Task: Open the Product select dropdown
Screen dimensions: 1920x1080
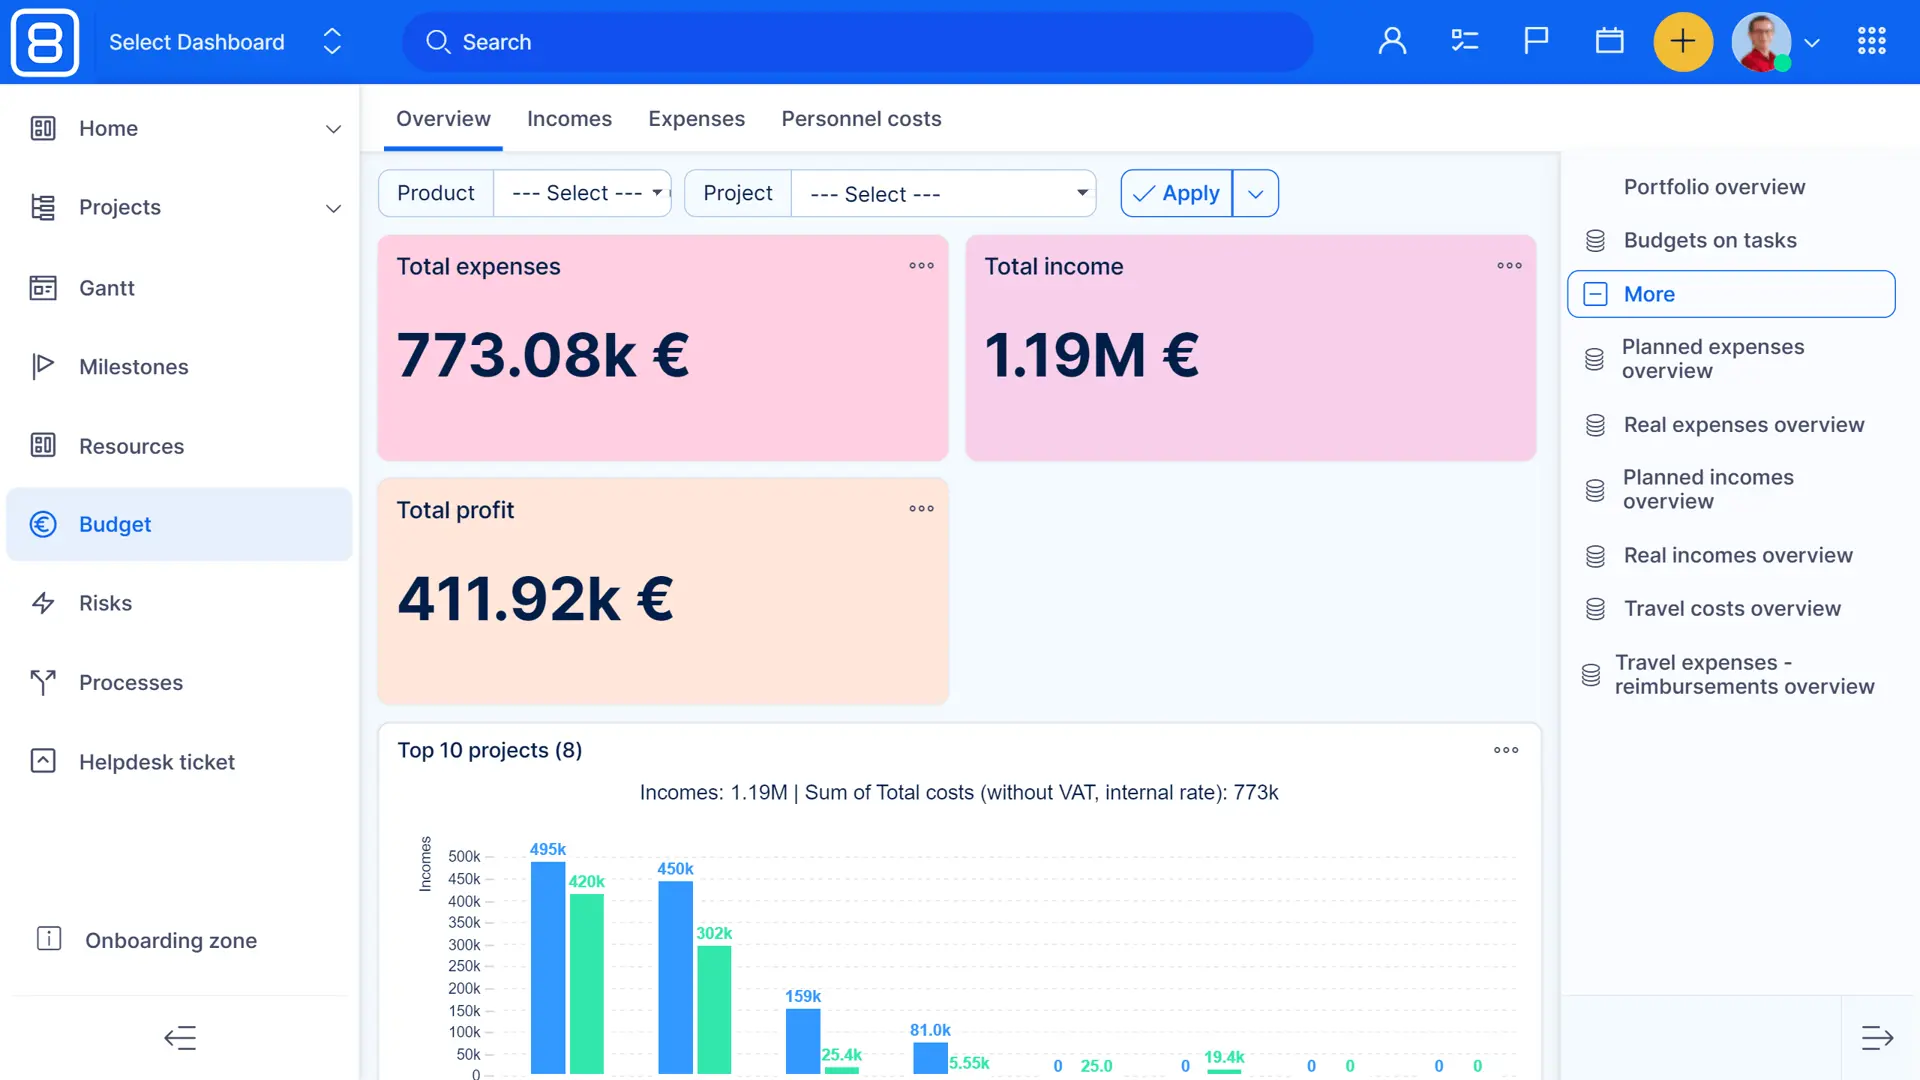Action: tap(582, 193)
